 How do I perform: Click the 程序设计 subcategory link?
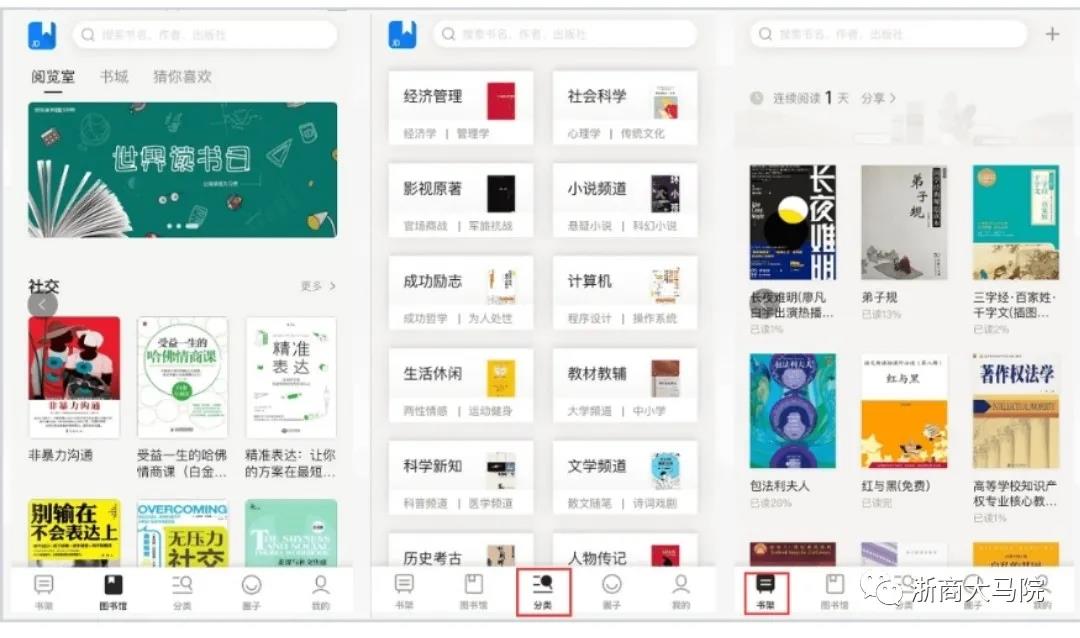coord(590,318)
